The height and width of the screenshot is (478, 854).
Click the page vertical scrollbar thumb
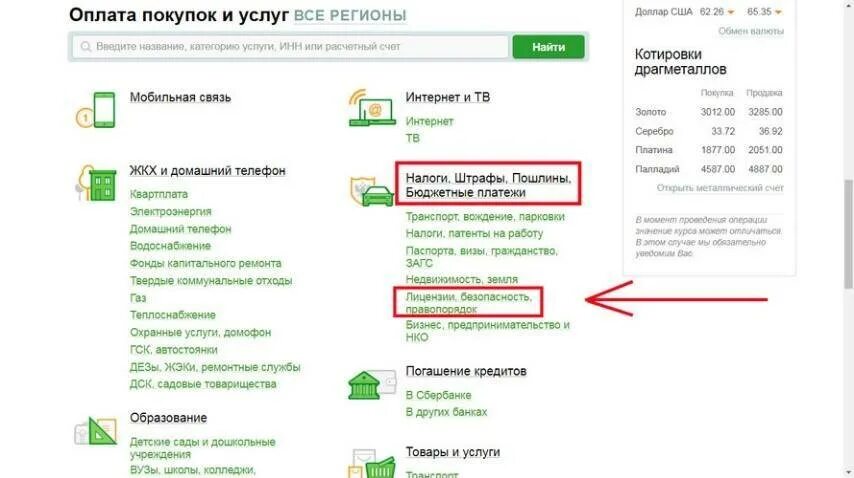pos(848,234)
